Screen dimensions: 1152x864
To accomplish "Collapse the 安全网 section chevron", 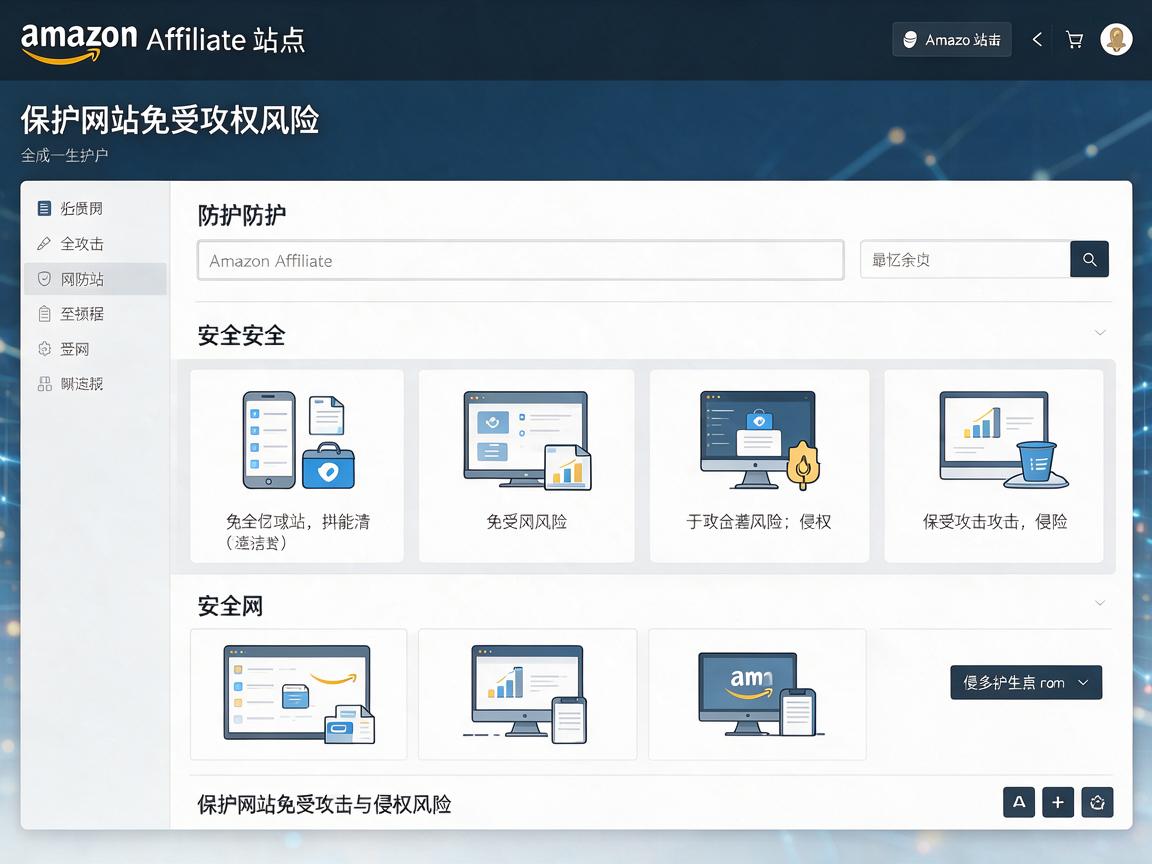I will click(x=1100, y=603).
